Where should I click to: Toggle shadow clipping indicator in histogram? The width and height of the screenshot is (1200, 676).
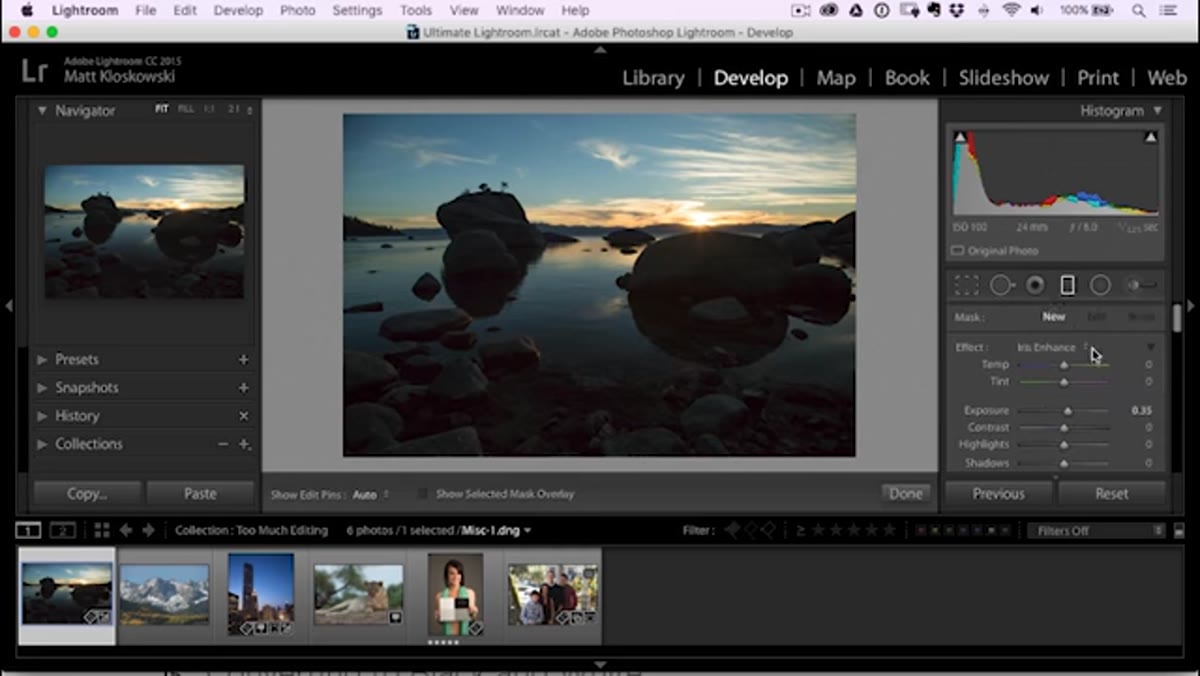[x=960, y=137]
